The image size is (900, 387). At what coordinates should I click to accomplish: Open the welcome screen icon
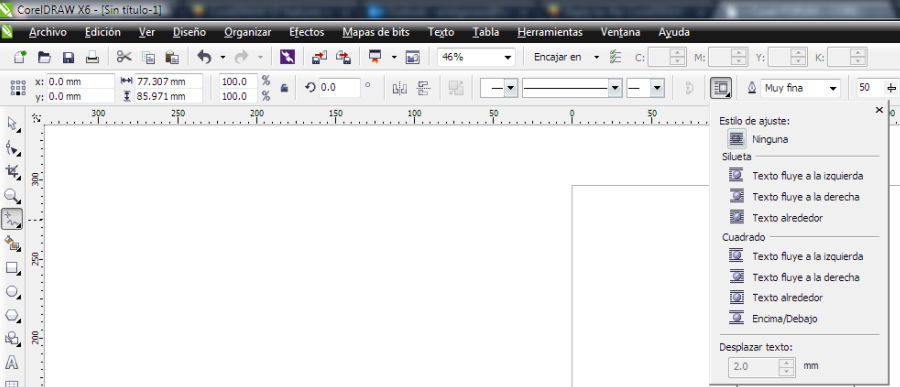coord(413,57)
